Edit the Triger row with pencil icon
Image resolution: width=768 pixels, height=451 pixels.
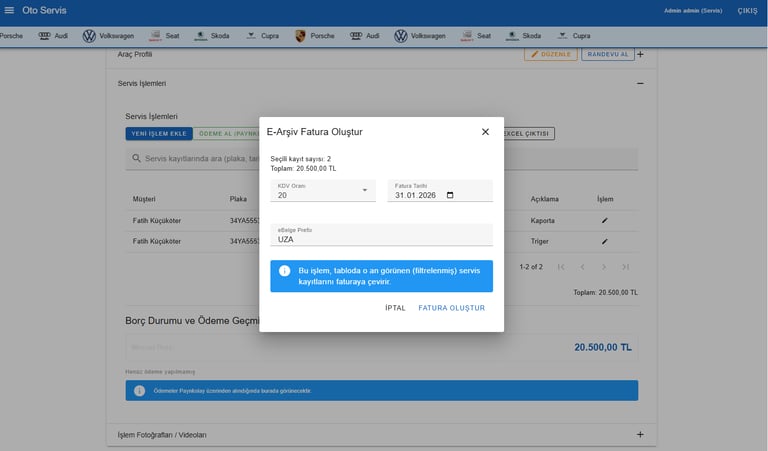(x=604, y=241)
